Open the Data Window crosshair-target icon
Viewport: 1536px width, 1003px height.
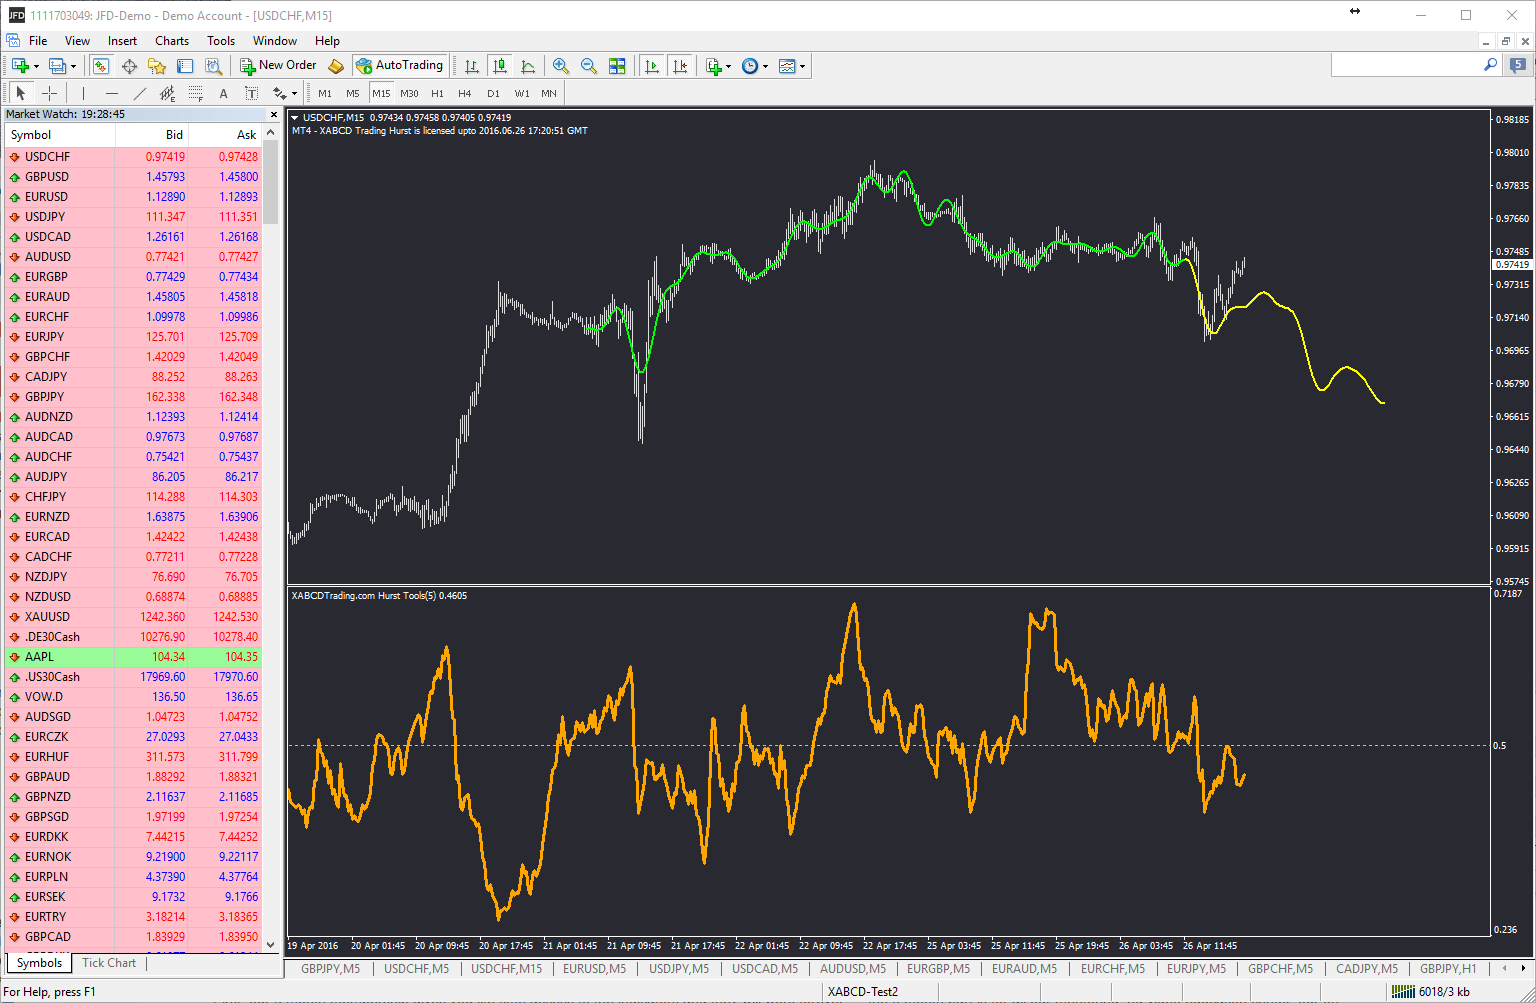(129, 66)
